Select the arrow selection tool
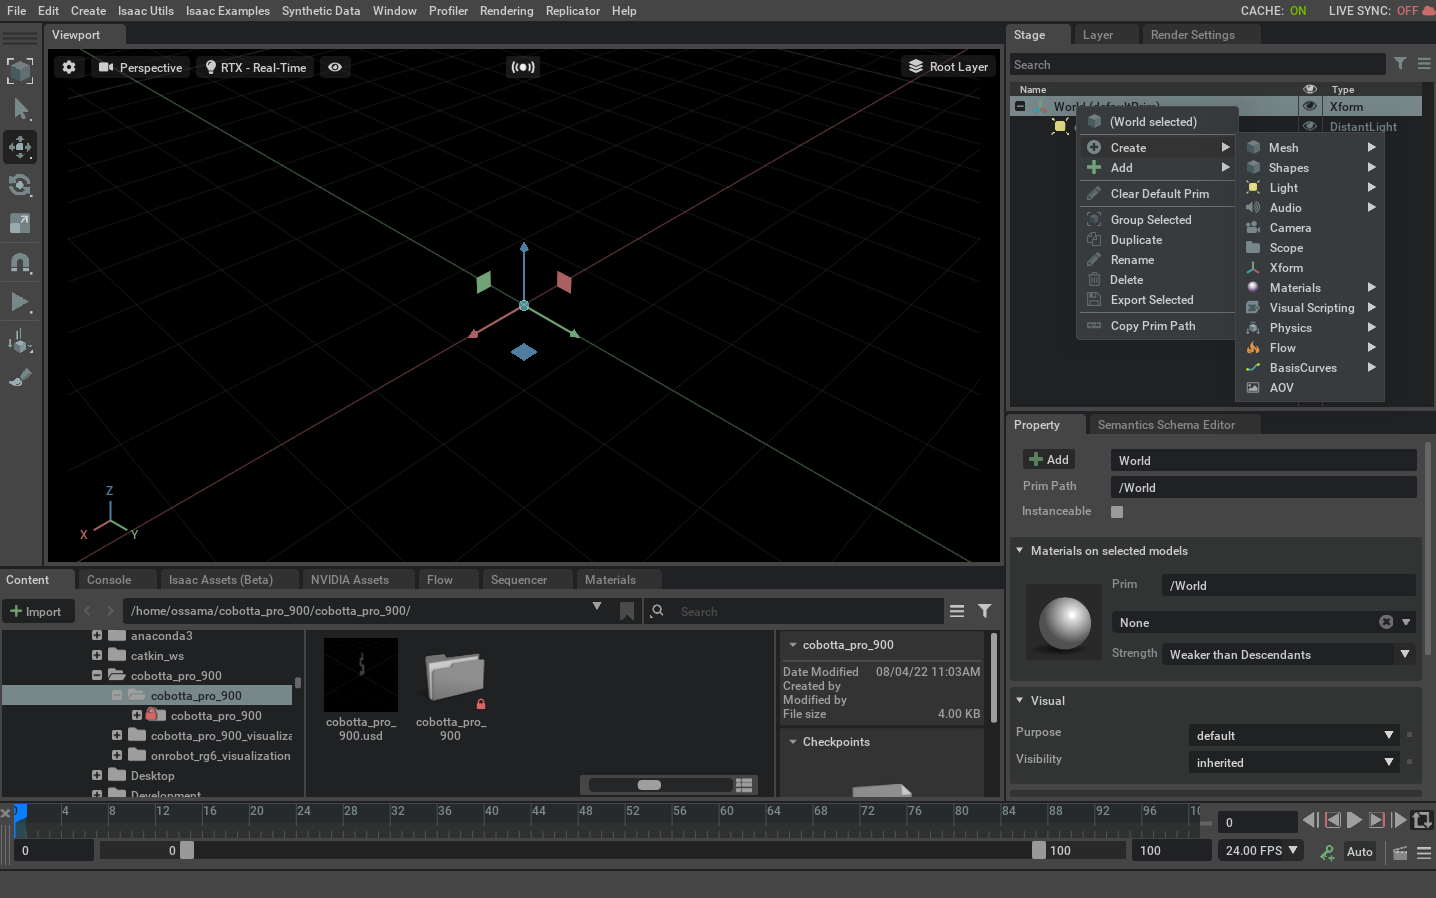Viewport: 1436px width, 898px height. (x=21, y=109)
